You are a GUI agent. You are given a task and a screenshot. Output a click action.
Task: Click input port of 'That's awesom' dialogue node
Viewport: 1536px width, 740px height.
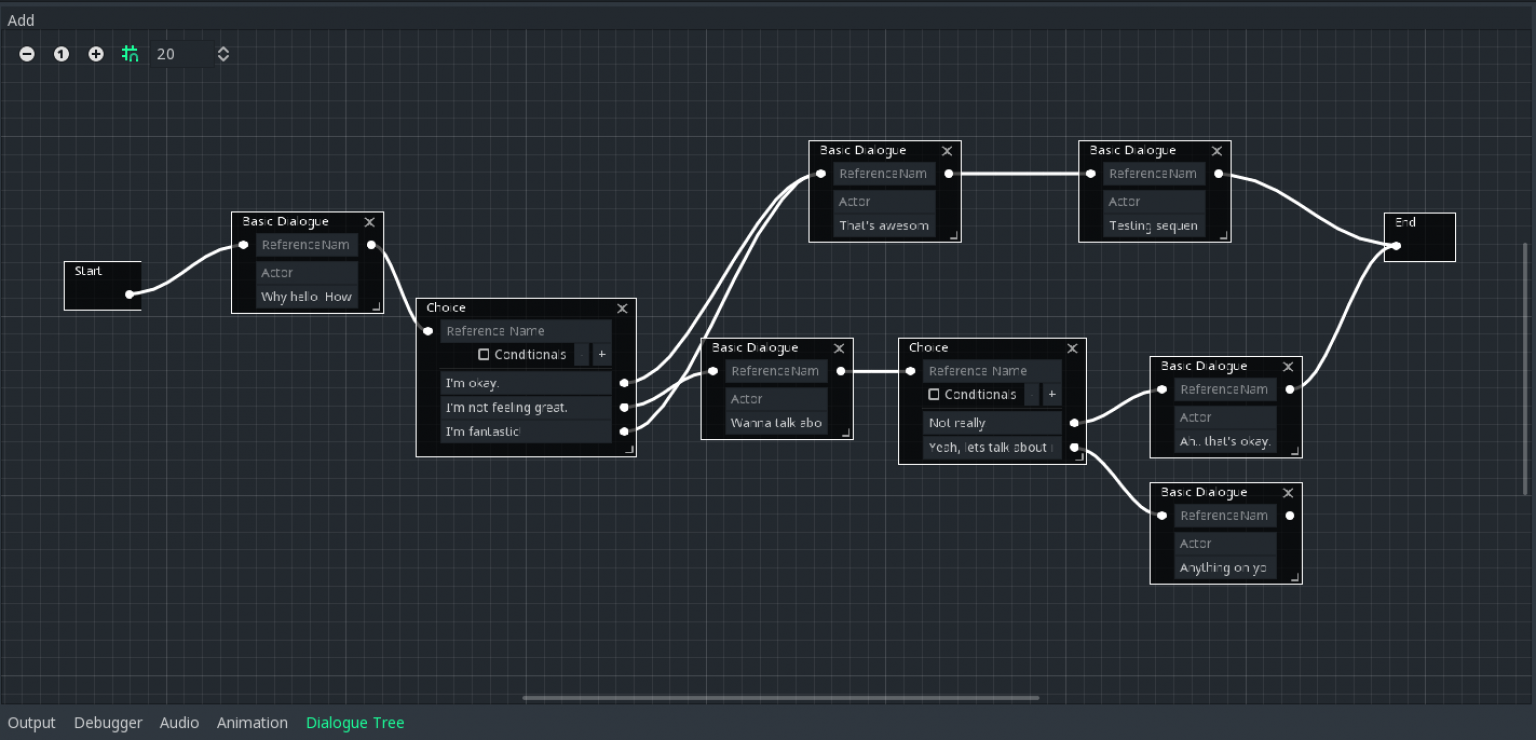tap(821, 173)
